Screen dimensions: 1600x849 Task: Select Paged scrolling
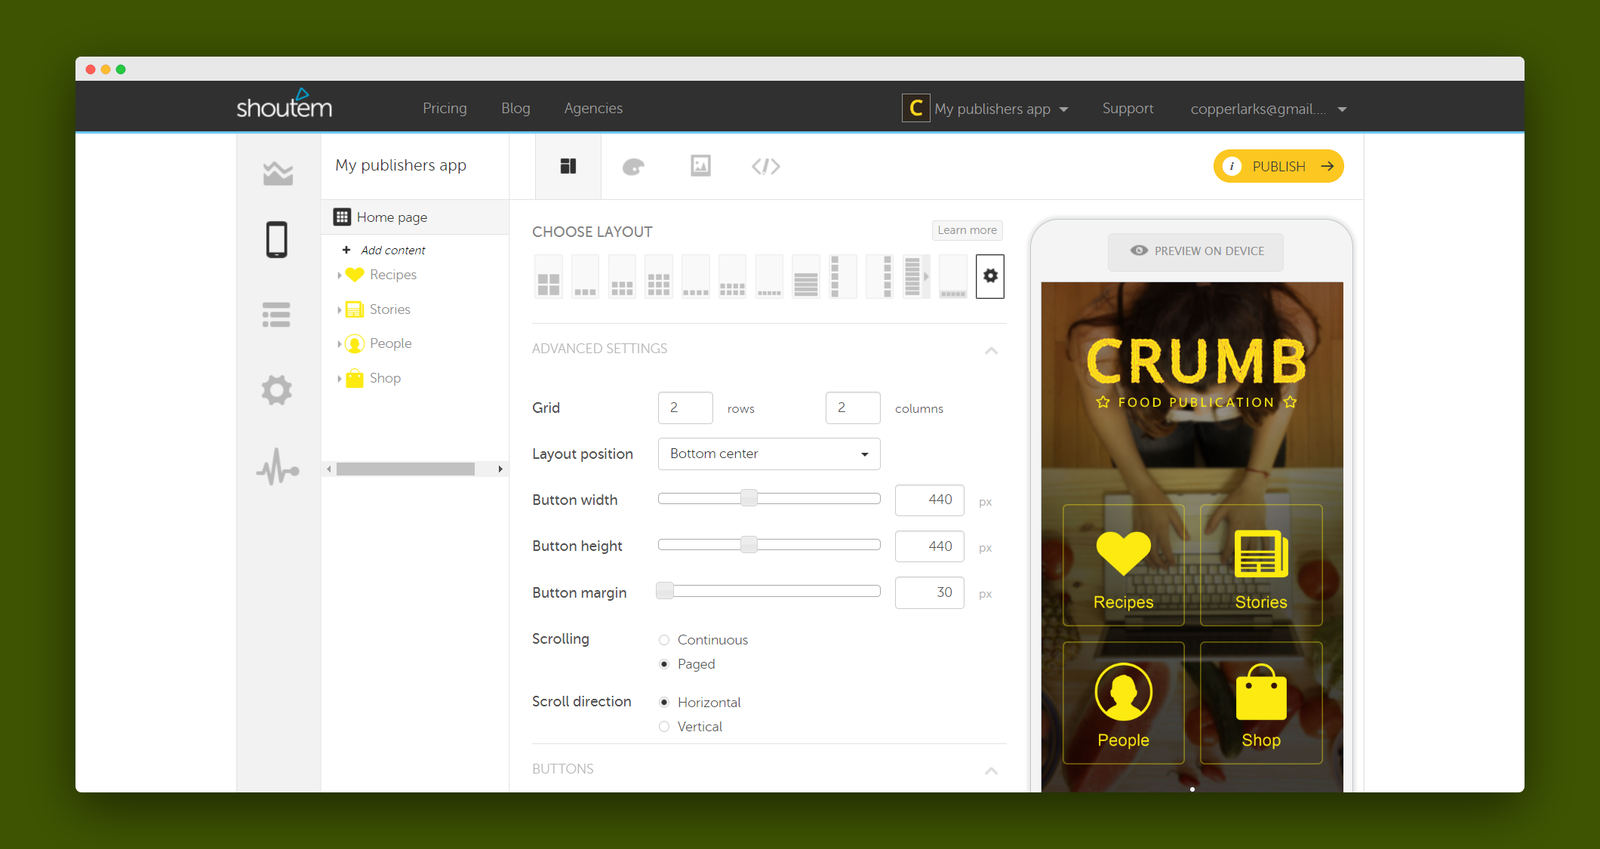[x=664, y=664]
